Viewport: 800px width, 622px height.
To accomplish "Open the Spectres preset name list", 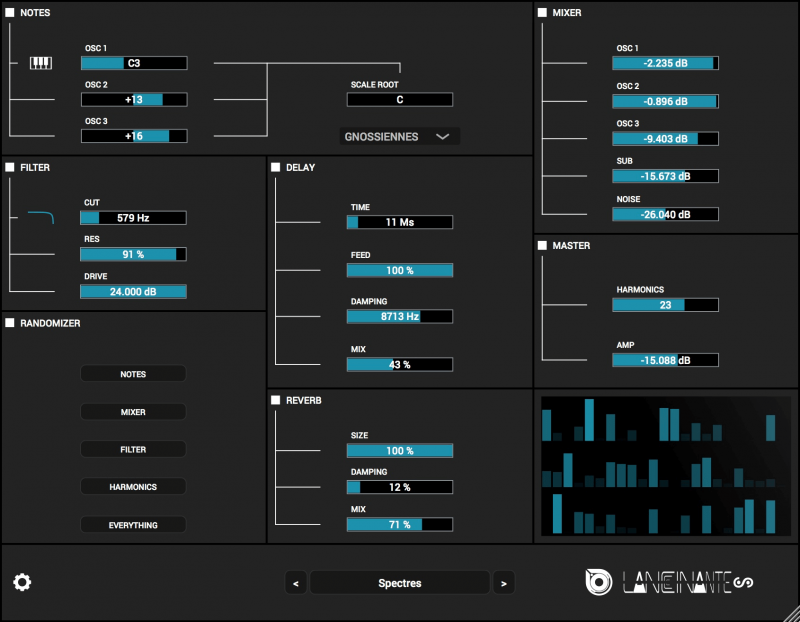I will (x=400, y=583).
